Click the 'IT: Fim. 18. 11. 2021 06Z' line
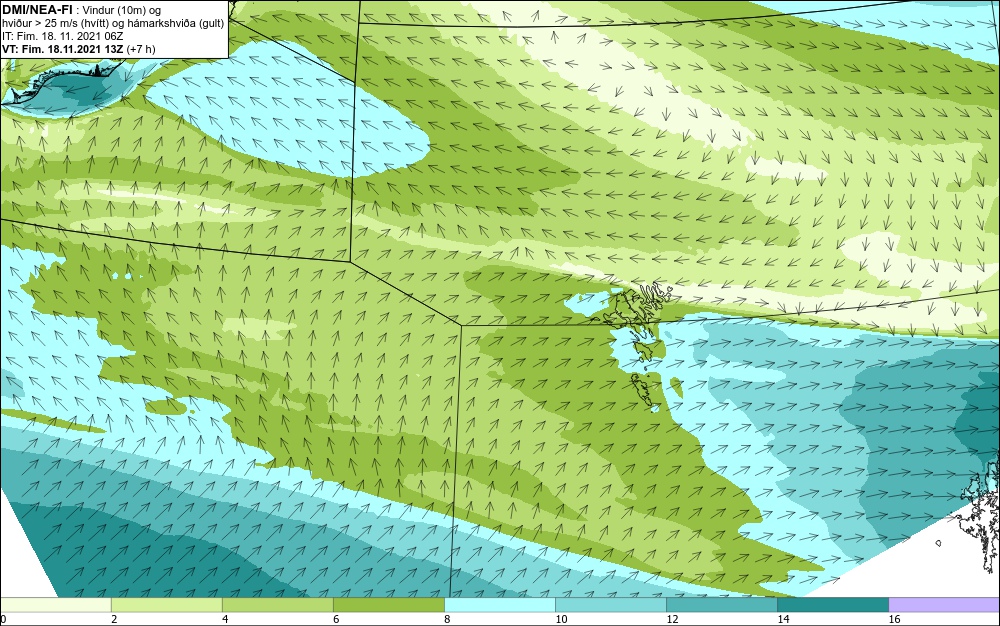The image size is (1000, 626). (63, 36)
